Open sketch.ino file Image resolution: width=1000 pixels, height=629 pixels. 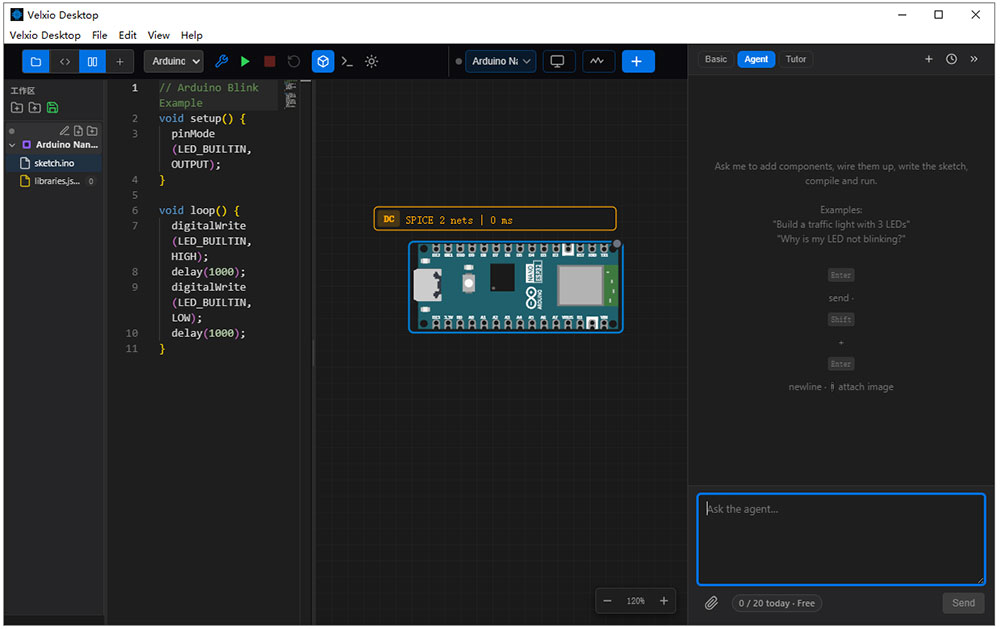coord(54,163)
